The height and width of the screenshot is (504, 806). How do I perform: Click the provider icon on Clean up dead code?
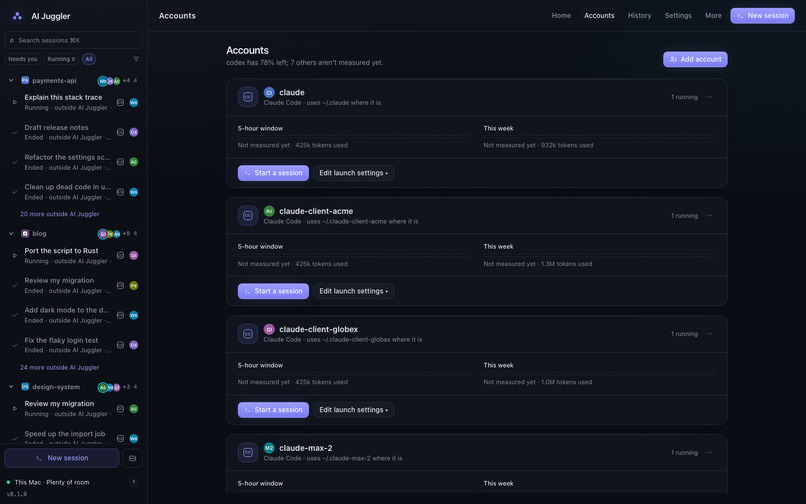120,192
